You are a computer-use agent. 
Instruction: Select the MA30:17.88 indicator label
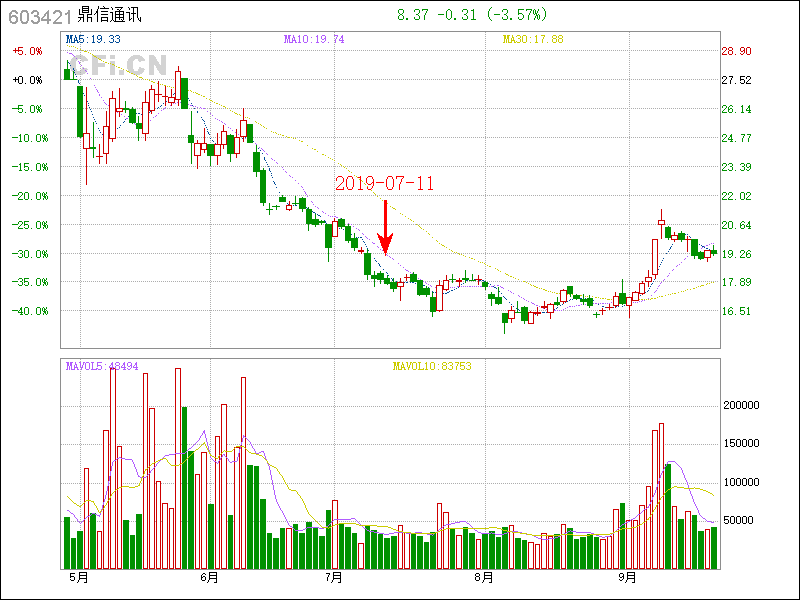[533, 39]
